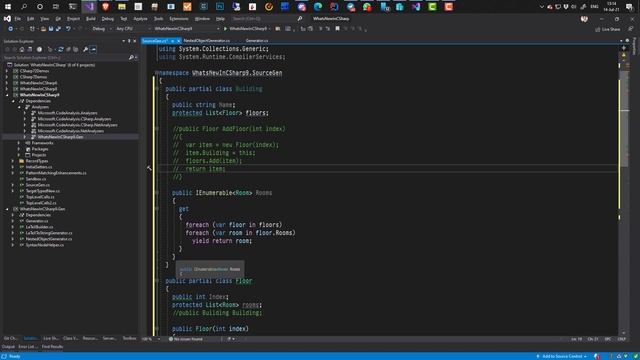The width and height of the screenshot is (640, 360).
Task: Close the SourceGen.cs tab
Action: pyautogui.click(x=178, y=41)
